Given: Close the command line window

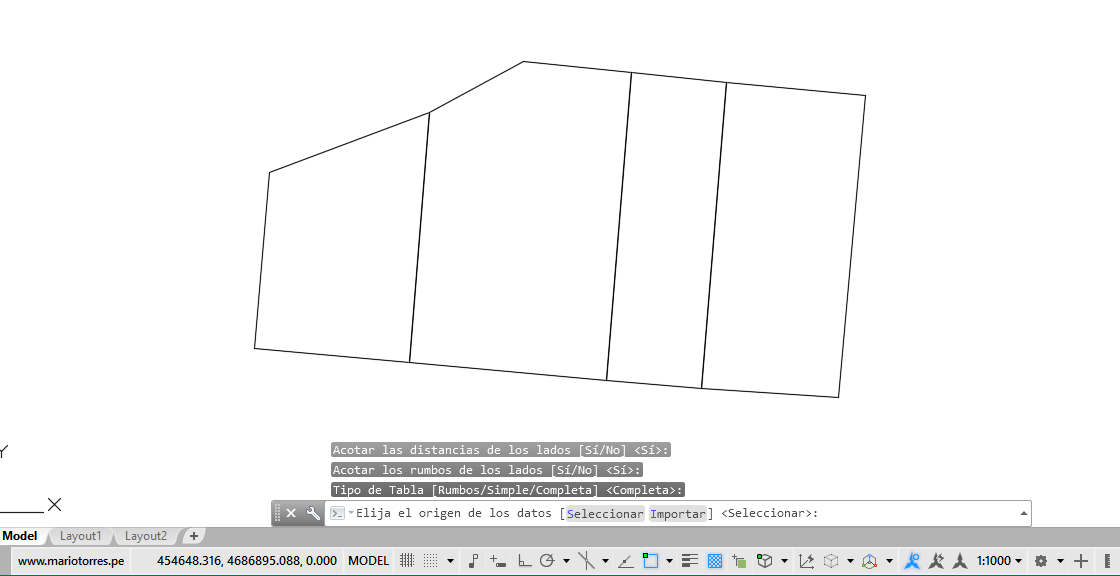Looking at the screenshot, I should (x=291, y=513).
